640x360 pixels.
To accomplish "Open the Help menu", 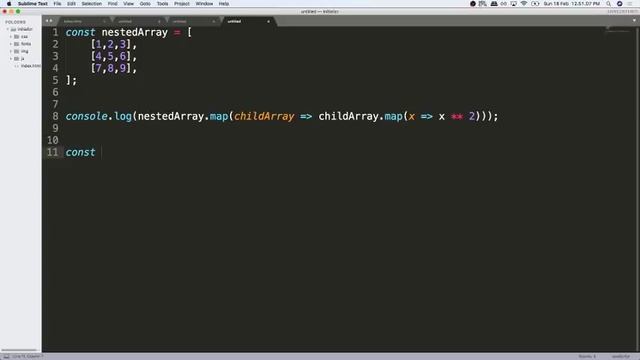I will [x=224, y=4].
